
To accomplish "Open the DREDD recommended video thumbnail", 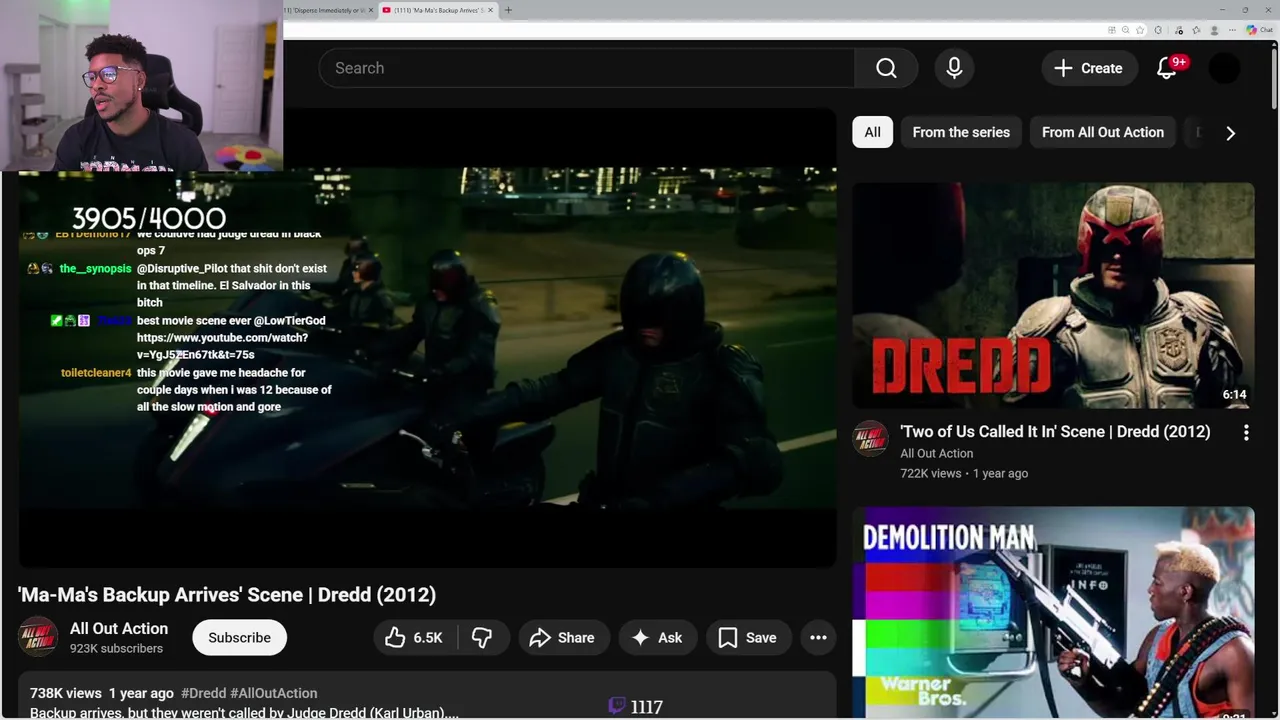I will pos(1053,295).
